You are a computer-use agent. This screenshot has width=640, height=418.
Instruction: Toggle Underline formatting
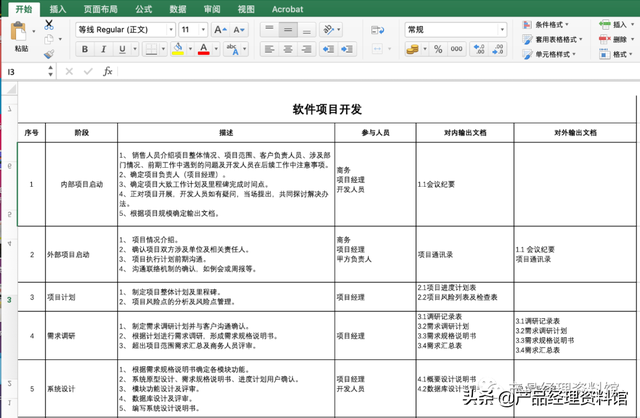pos(122,49)
